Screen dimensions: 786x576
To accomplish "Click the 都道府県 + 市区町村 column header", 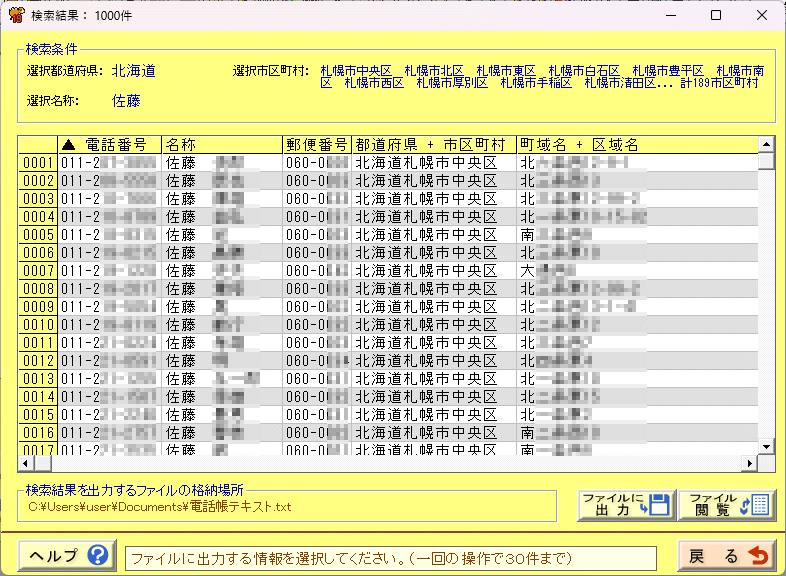I will point(434,145).
